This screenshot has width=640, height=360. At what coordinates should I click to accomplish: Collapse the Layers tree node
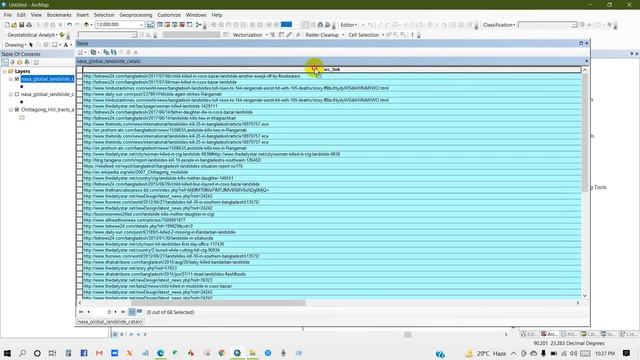point(5,71)
